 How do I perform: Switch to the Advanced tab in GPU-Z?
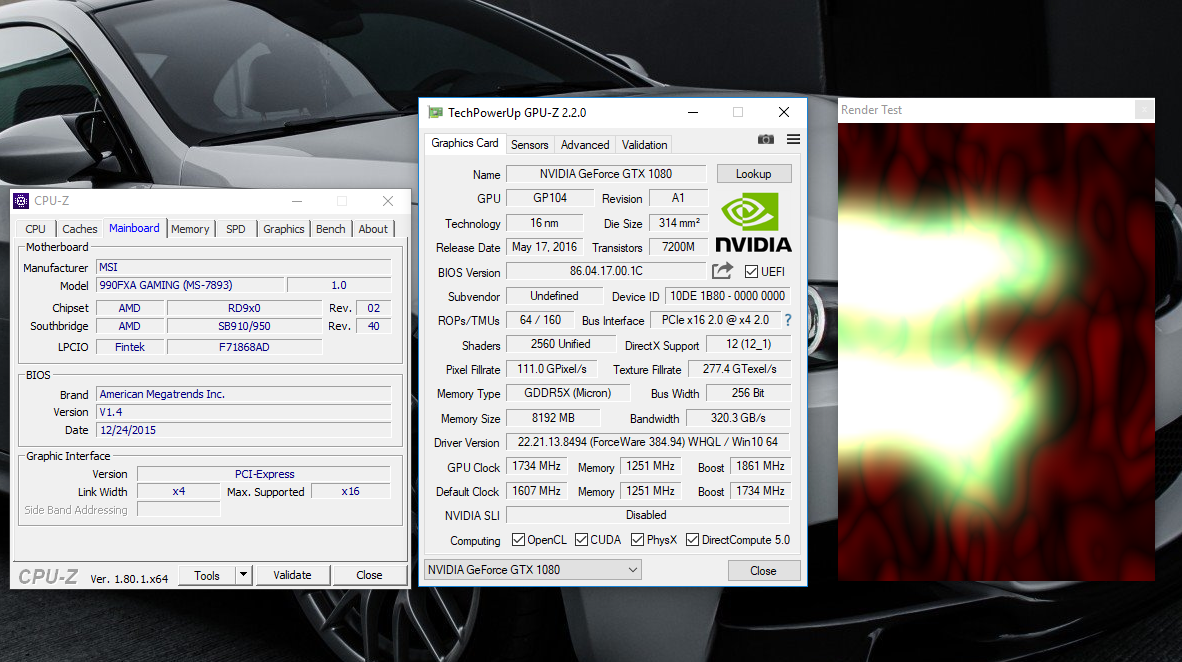click(x=584, y=145)
